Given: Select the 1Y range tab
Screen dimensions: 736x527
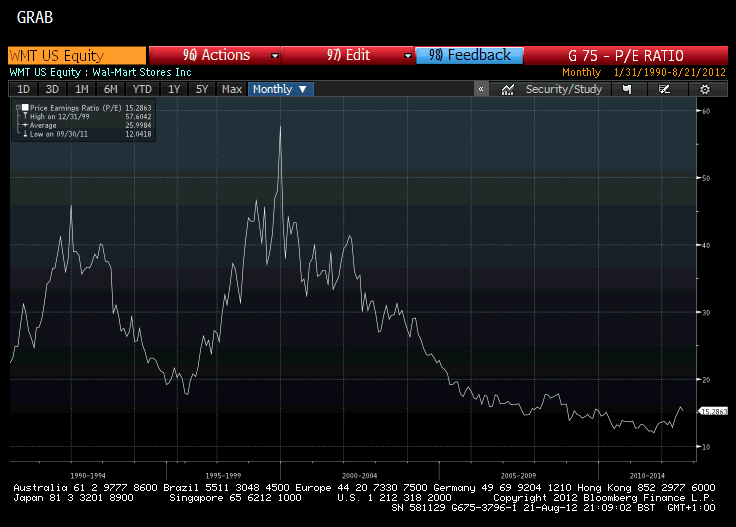Looking at the screenshot, I should [x=174, y=89].
